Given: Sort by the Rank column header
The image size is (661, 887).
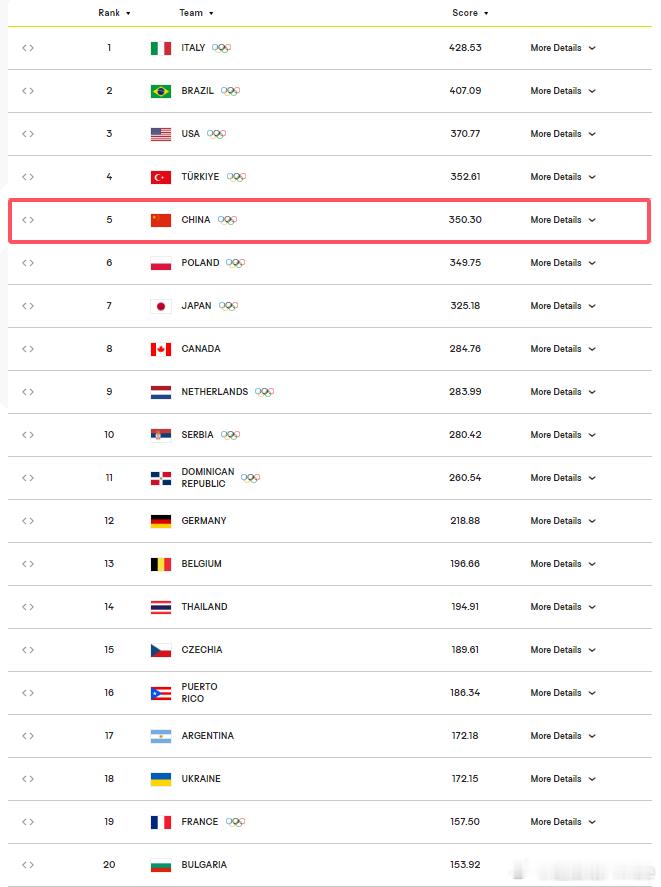Looking at the screenshot, I should 114,12.
